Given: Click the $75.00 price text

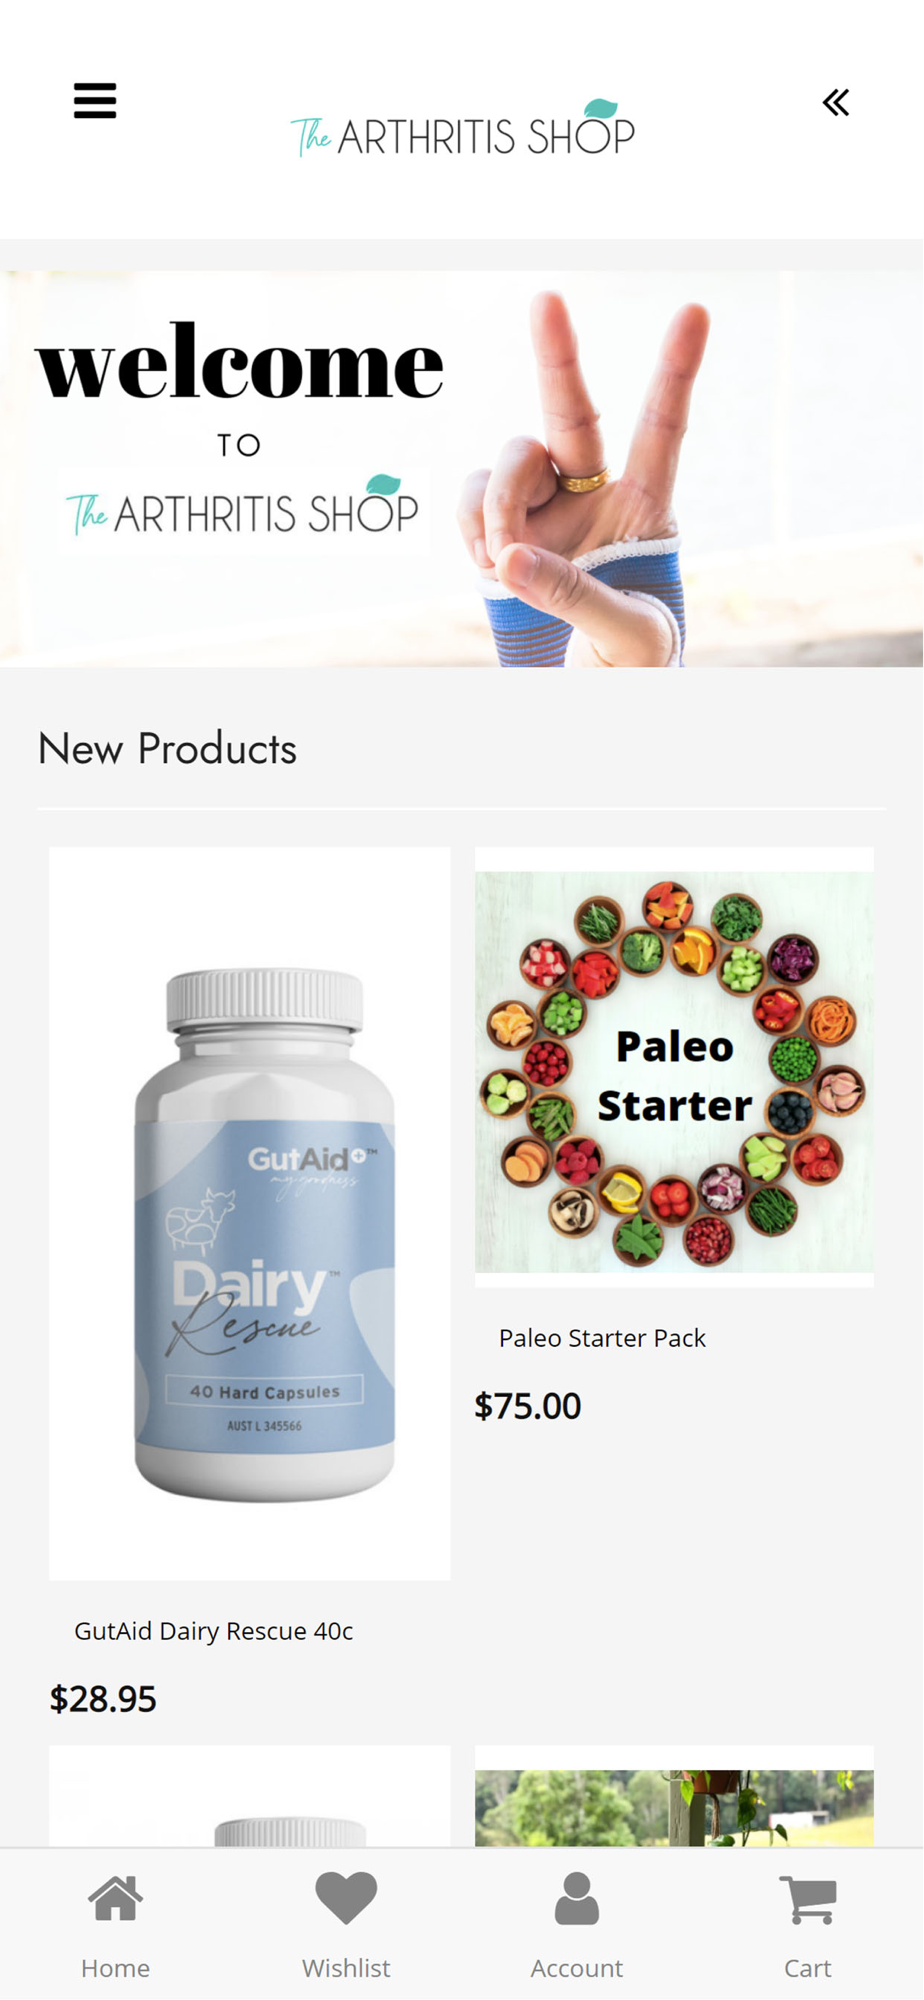Looking at the screenshot, I should tap(527, 1406).
